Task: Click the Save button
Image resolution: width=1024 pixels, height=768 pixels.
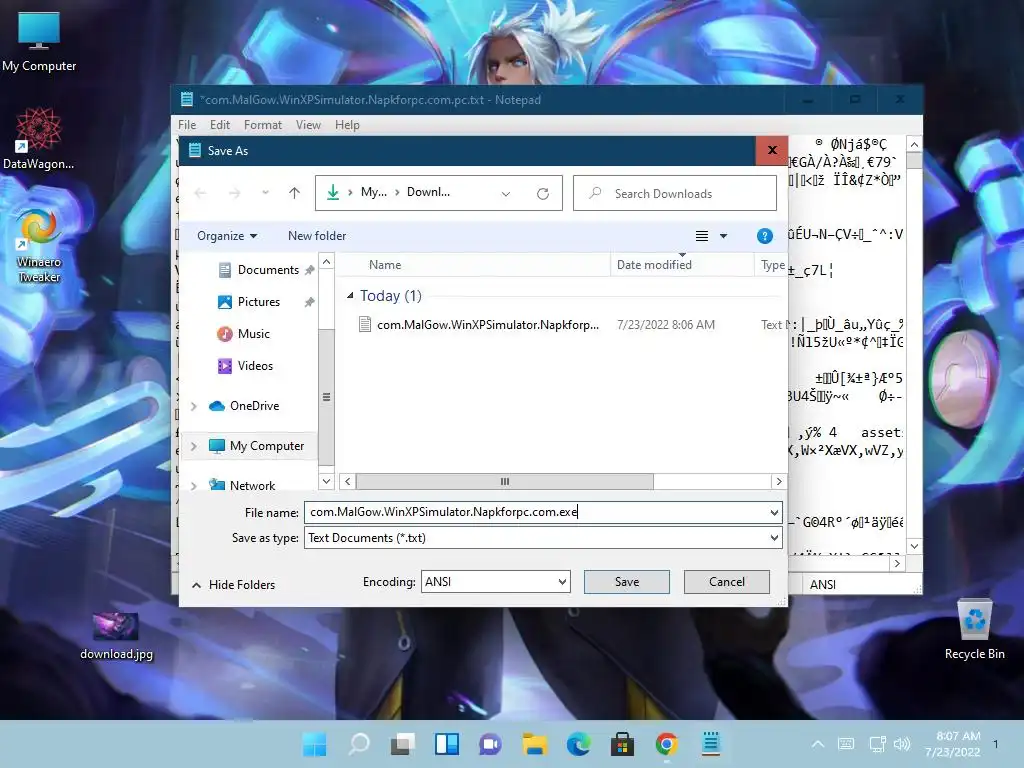Action: point(627,581)
